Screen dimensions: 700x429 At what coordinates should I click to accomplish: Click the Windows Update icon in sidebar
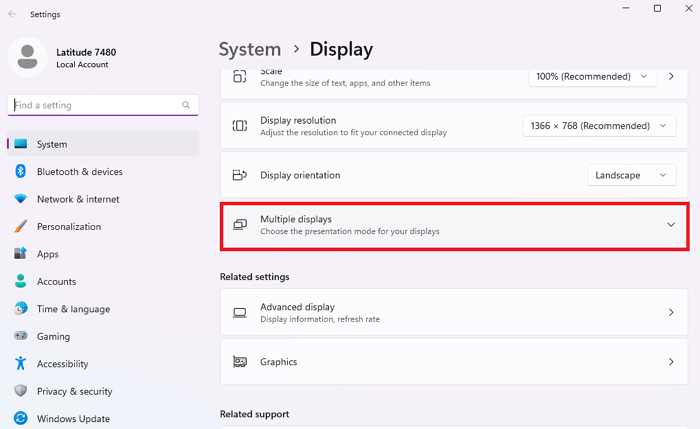(x=20, y=418)
